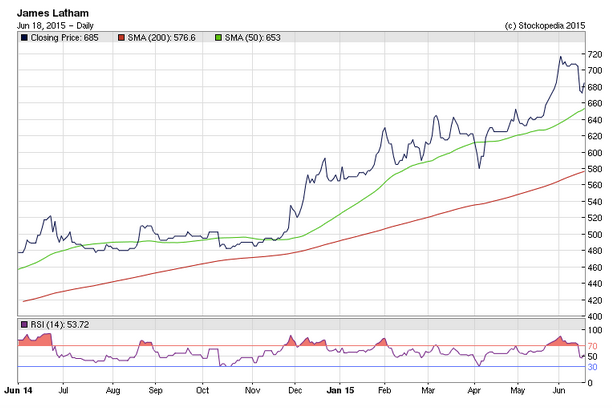Click the '720' price axis label

click(x=595, y=54)
